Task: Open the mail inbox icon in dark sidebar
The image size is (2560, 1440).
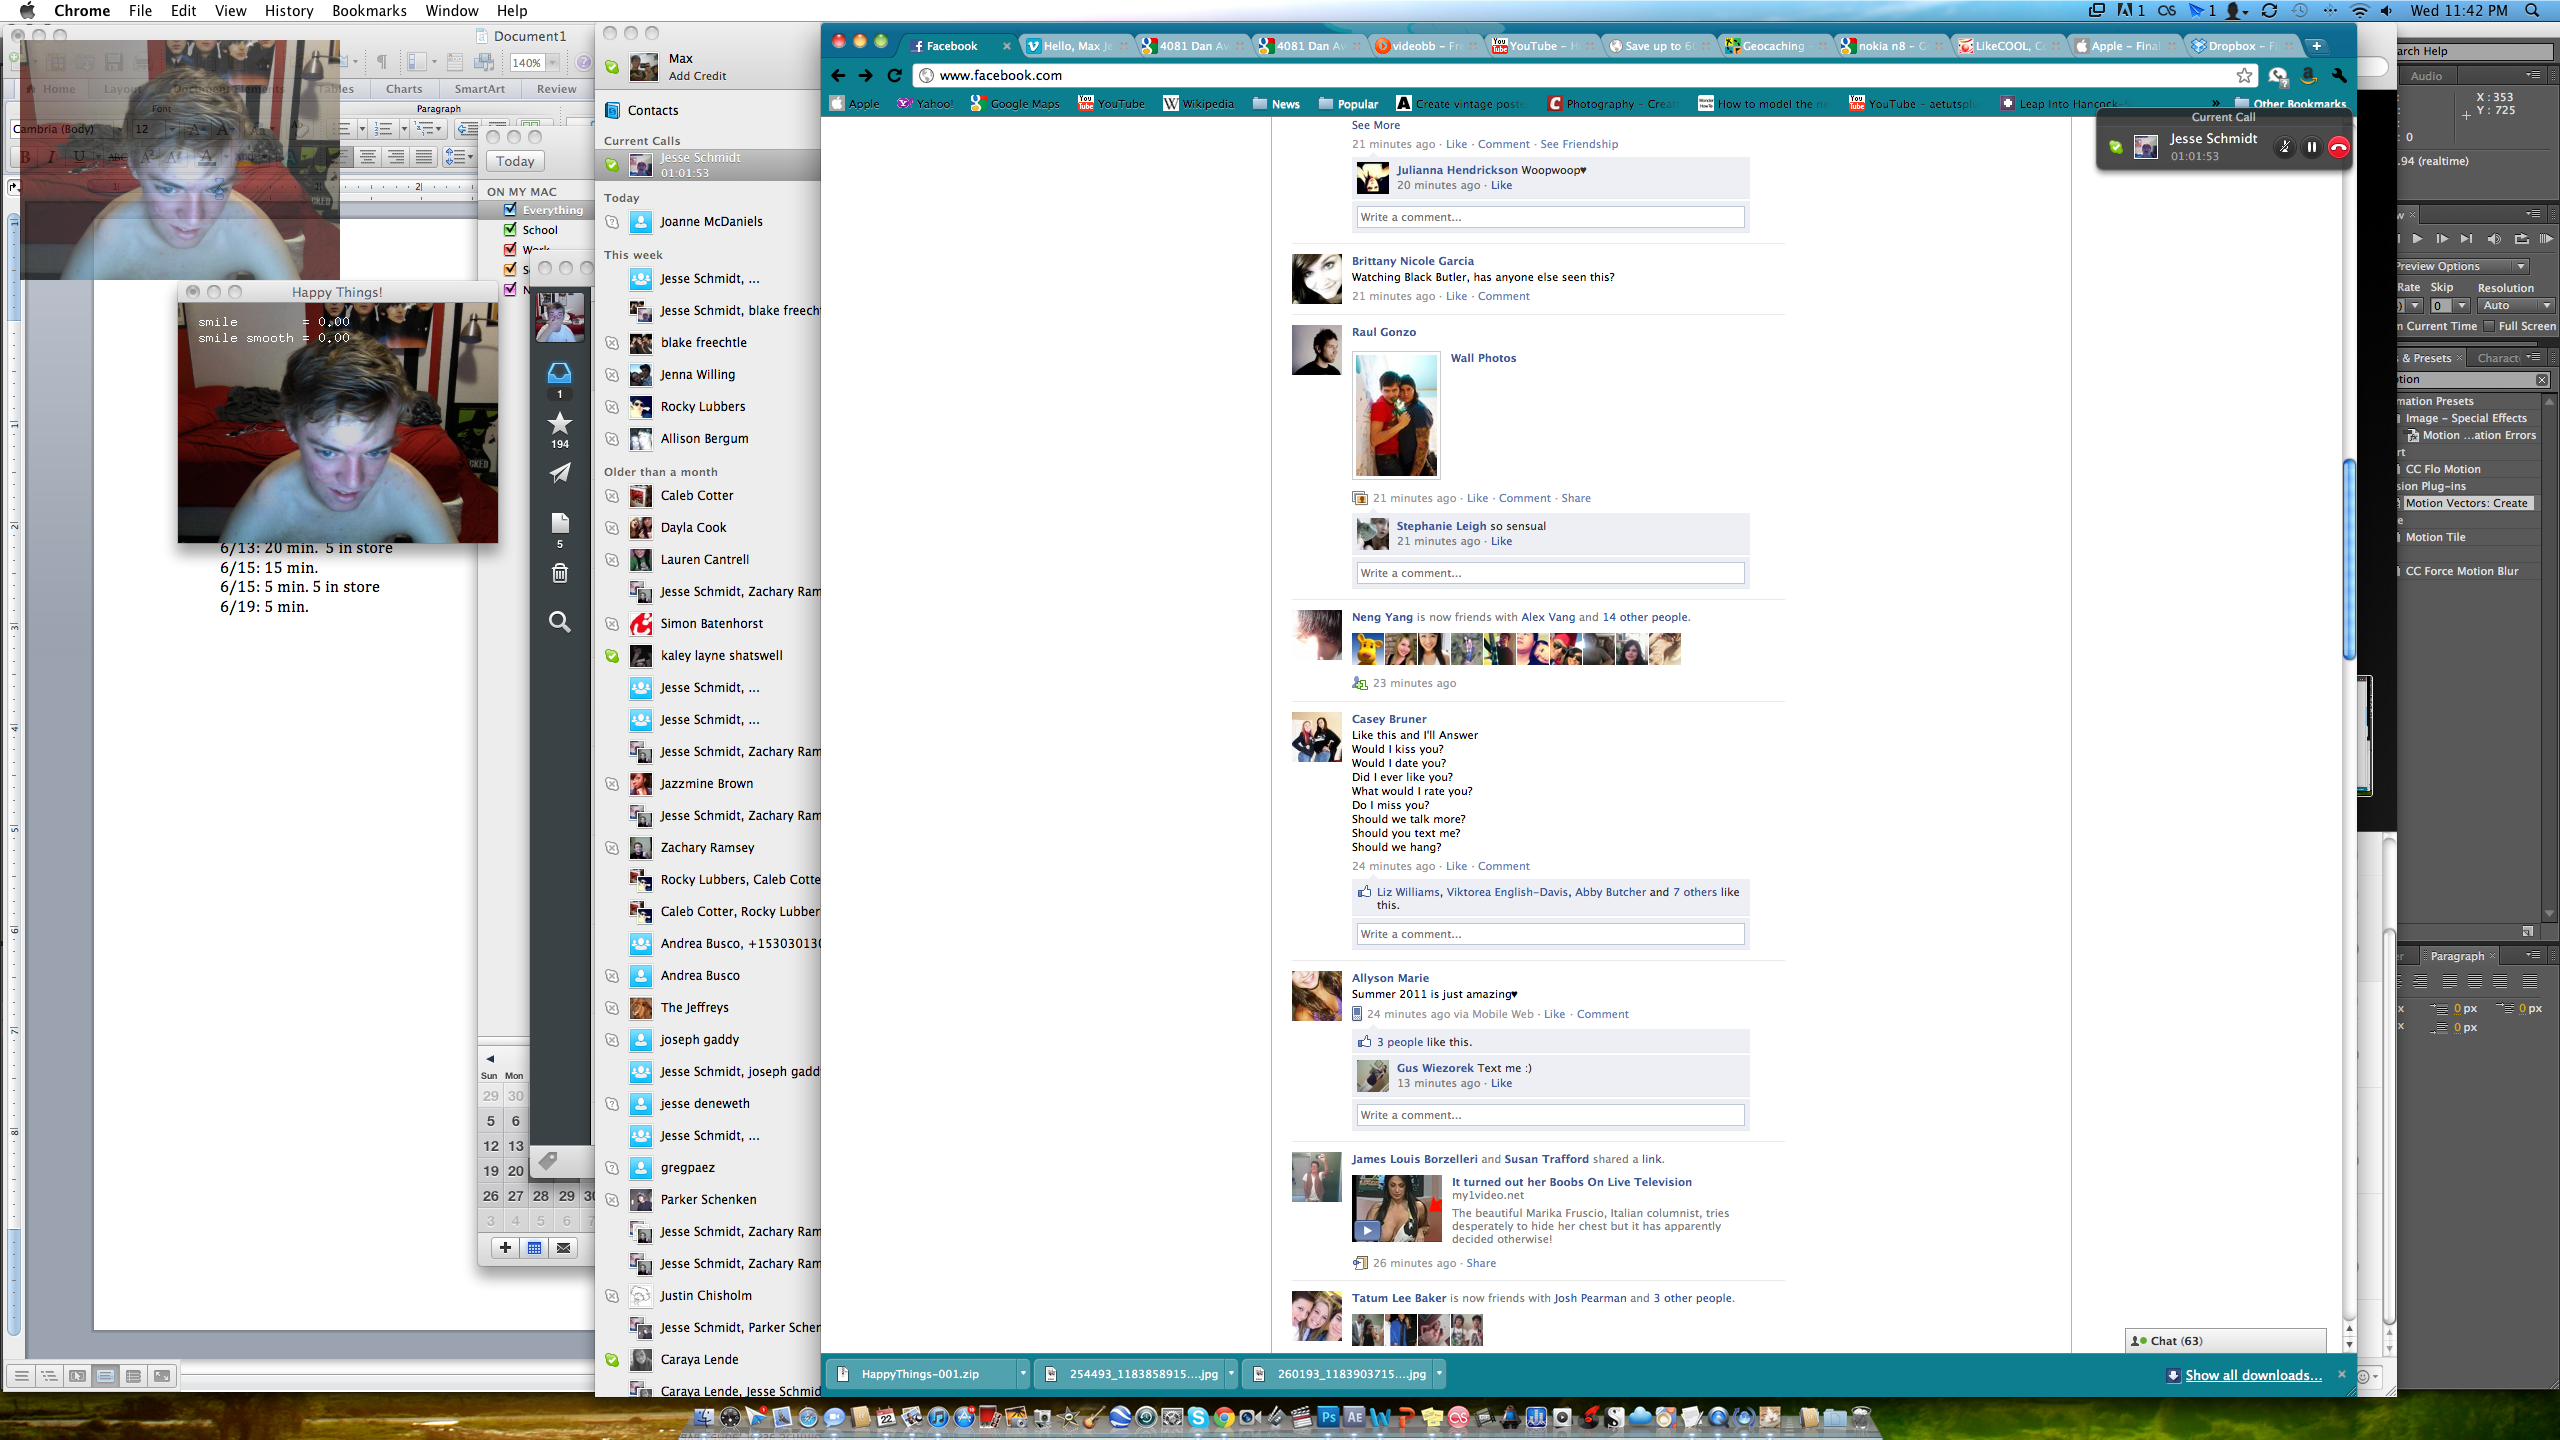Action: [560, 374]
